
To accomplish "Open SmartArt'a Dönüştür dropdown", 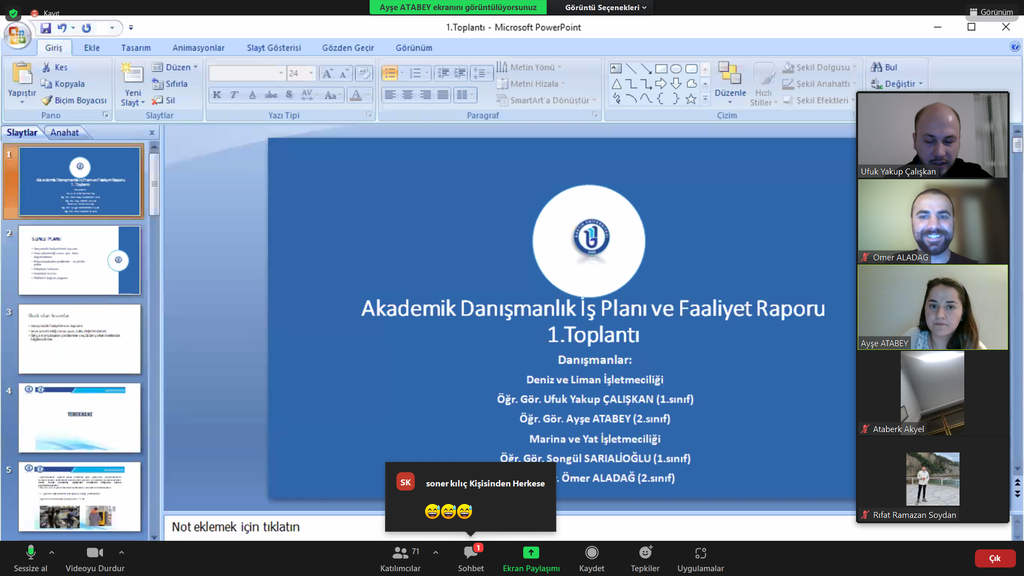I will [546, 101].
